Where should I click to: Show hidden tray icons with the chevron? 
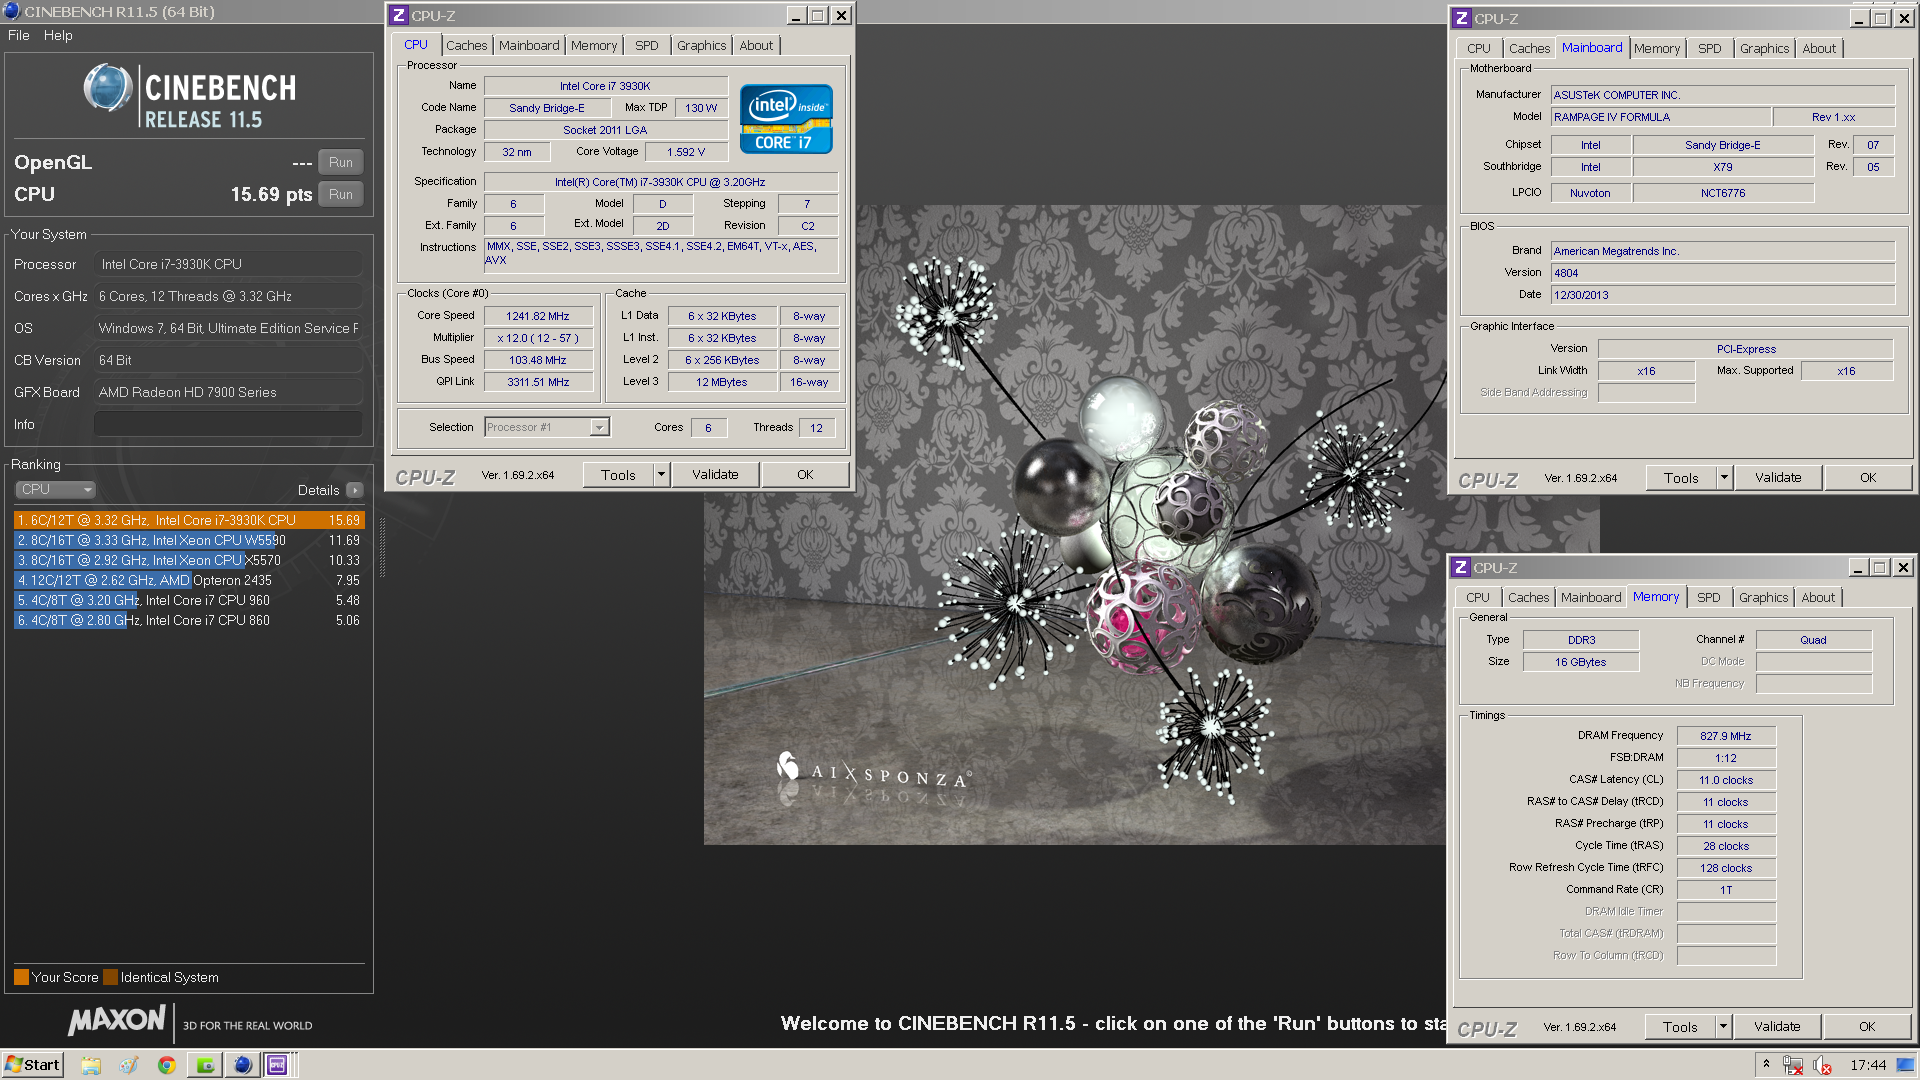click(x=1766, y=1064)
